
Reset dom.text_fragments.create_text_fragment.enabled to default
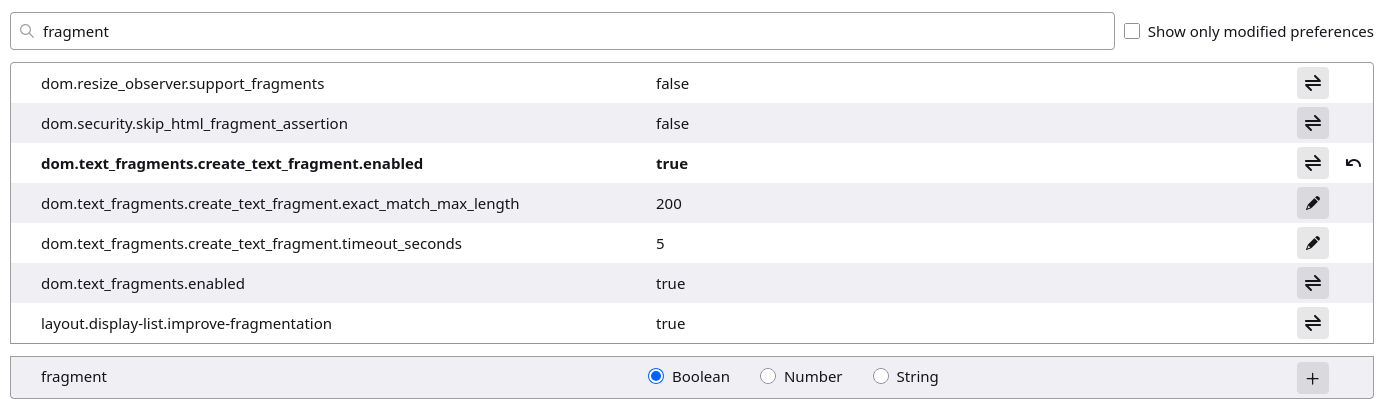pyautogui.click(x=1353, y=163)
